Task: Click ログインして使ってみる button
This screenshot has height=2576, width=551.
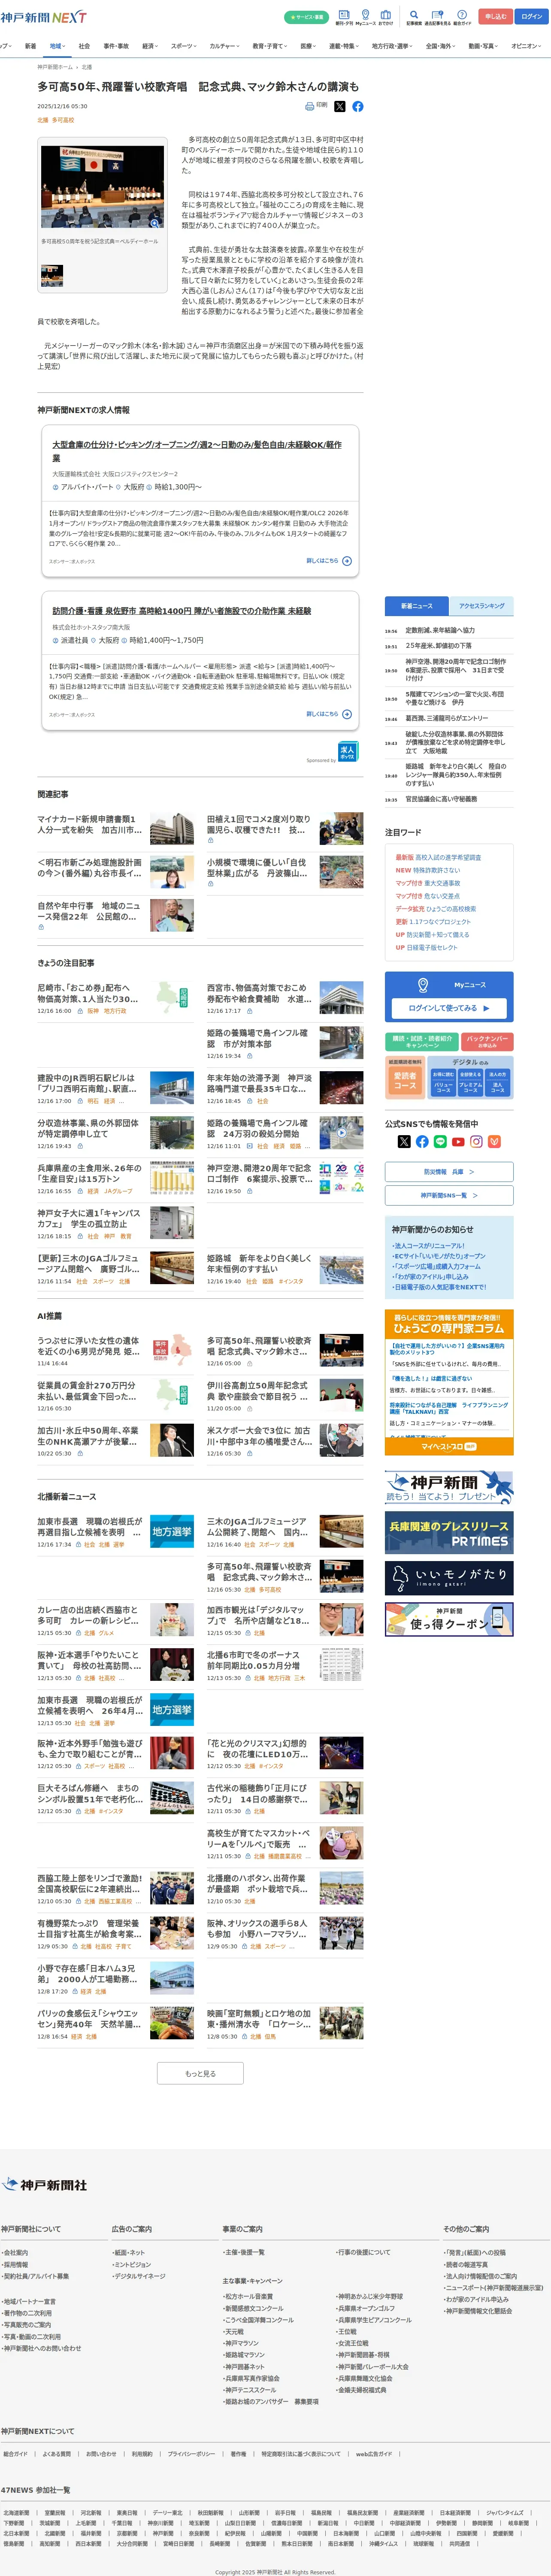Action: (449, 1008)
